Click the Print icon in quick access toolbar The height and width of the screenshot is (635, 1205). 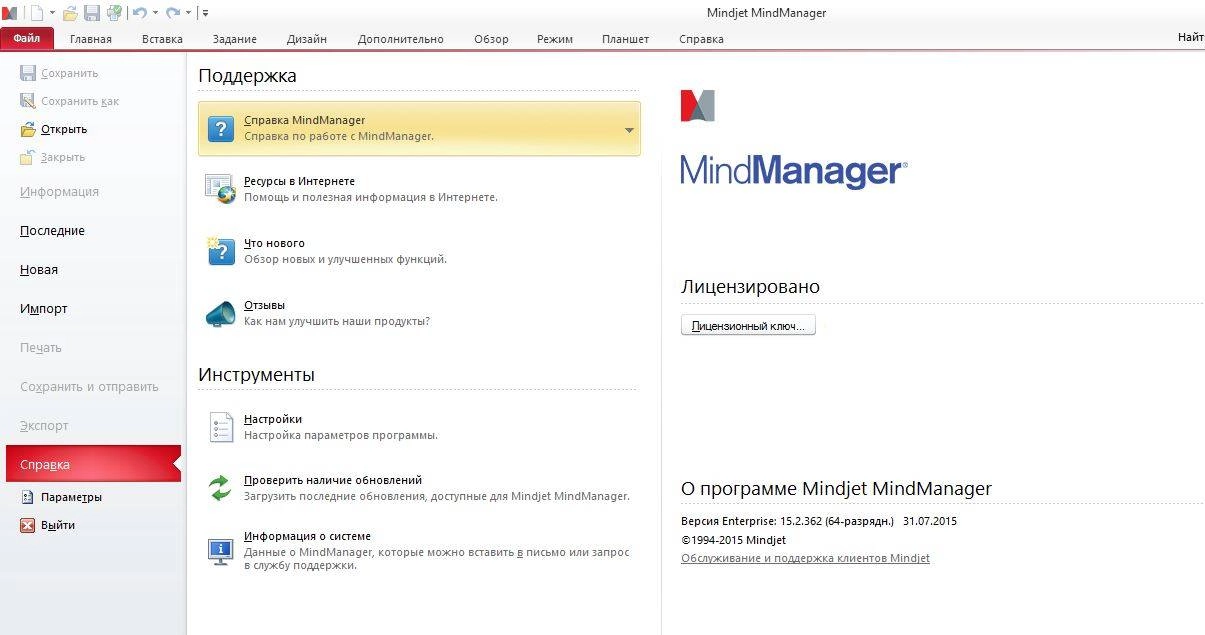click(114, 13)
